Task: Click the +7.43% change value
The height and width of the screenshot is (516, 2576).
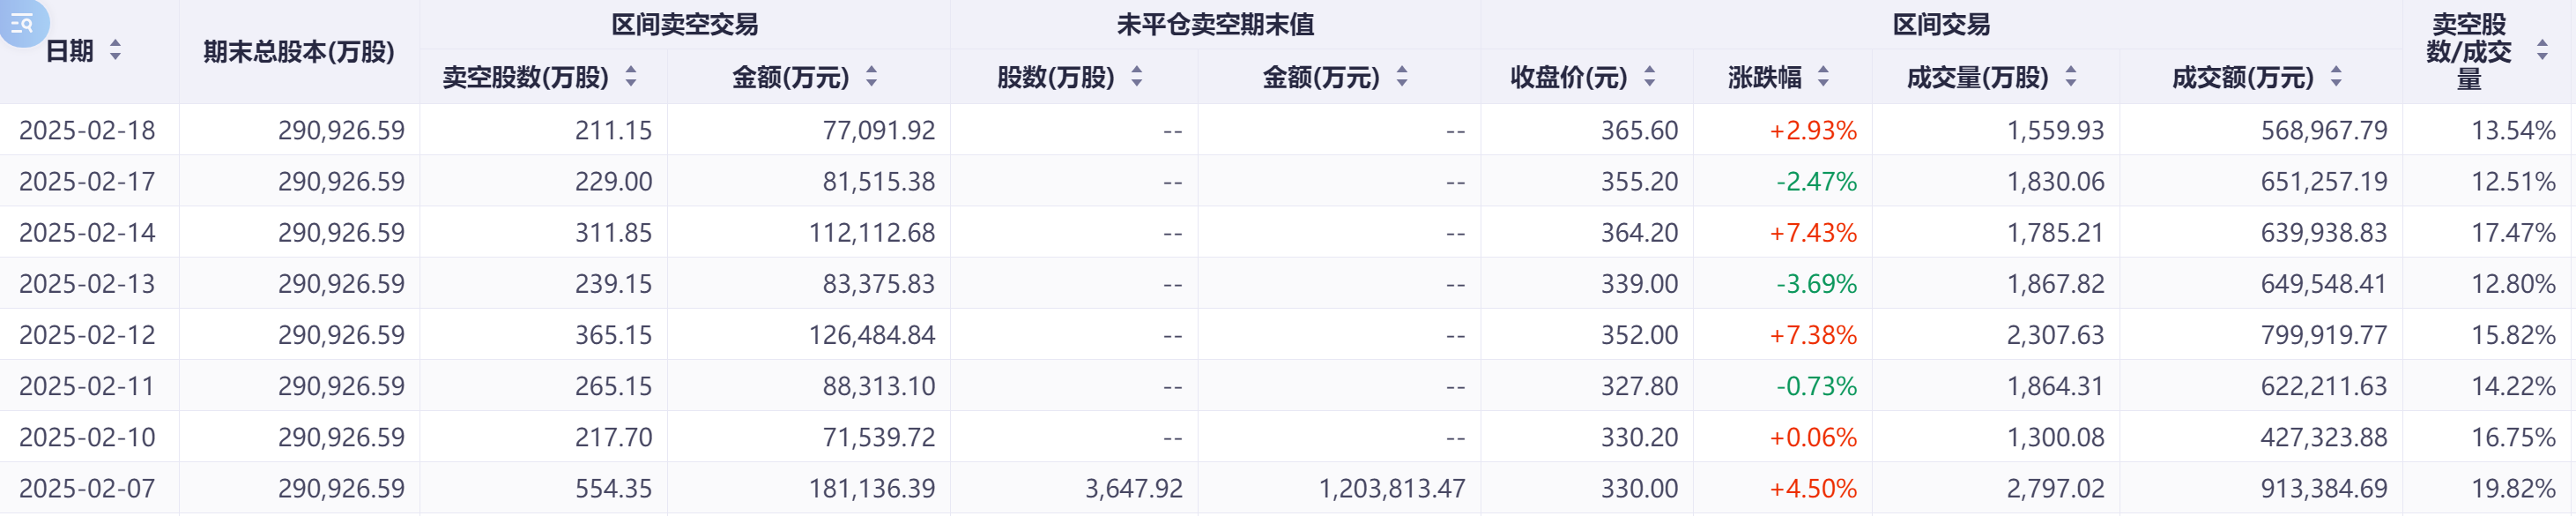Action: [1812, 233]
